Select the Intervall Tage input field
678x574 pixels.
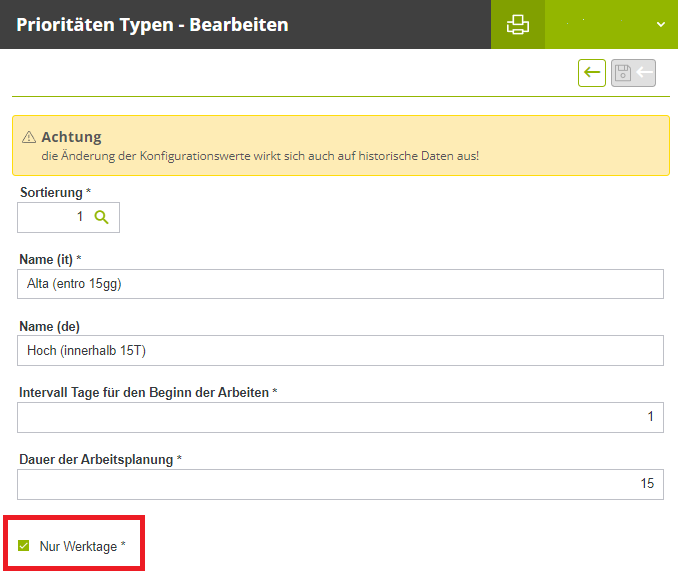pos(340,417)
